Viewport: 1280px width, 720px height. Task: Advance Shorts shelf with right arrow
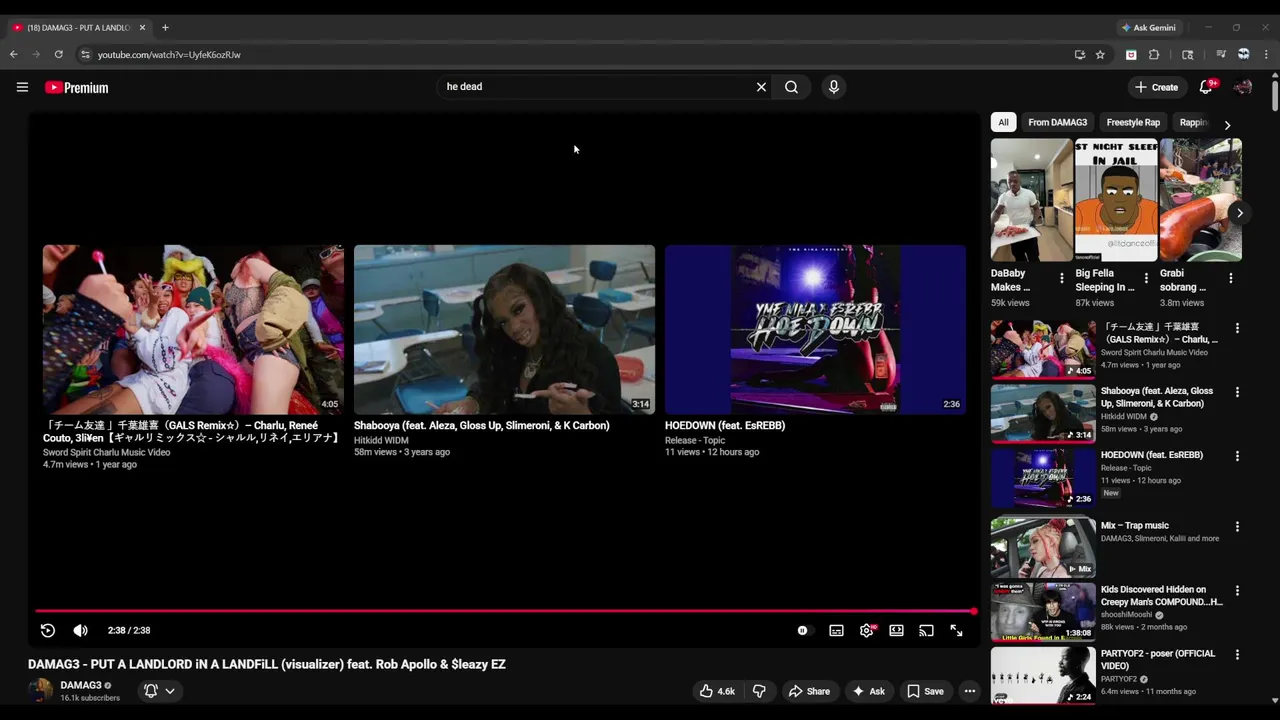point(1239,213)
